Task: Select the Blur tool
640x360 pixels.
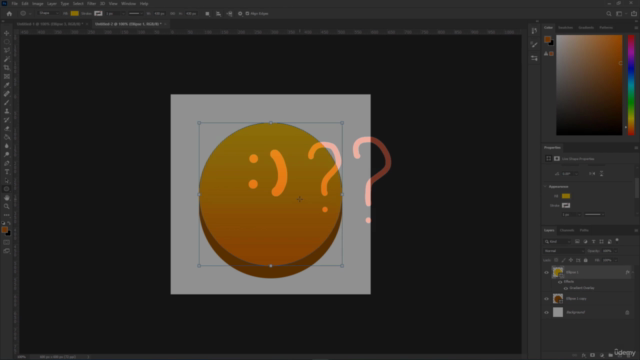Action: point(7,146)
